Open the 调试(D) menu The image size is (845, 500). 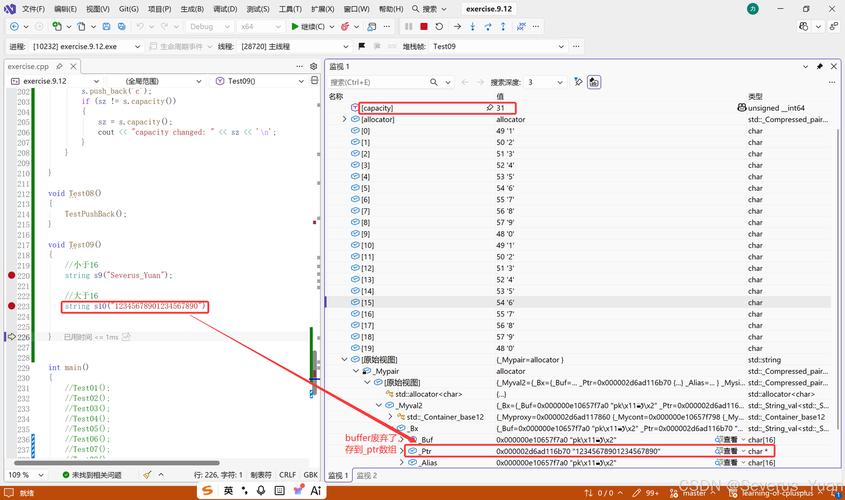(225, 9)
